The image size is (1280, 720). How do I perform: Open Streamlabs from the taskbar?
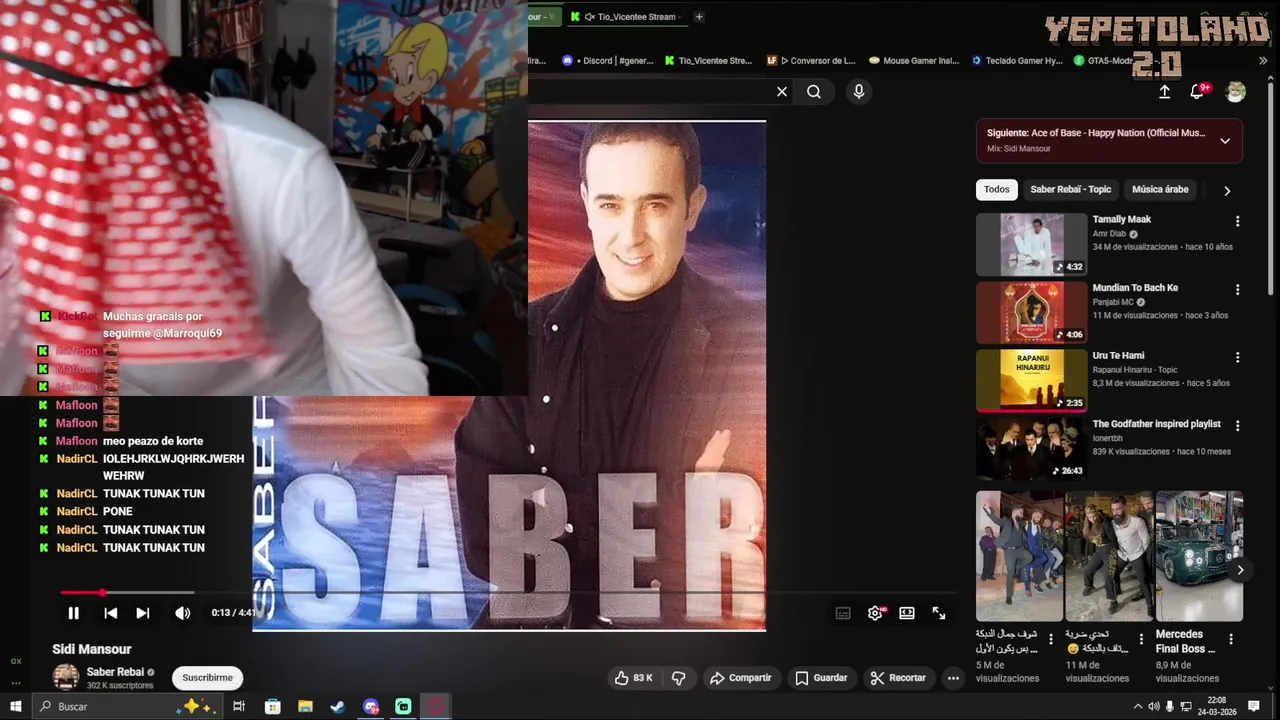point(403,706)
